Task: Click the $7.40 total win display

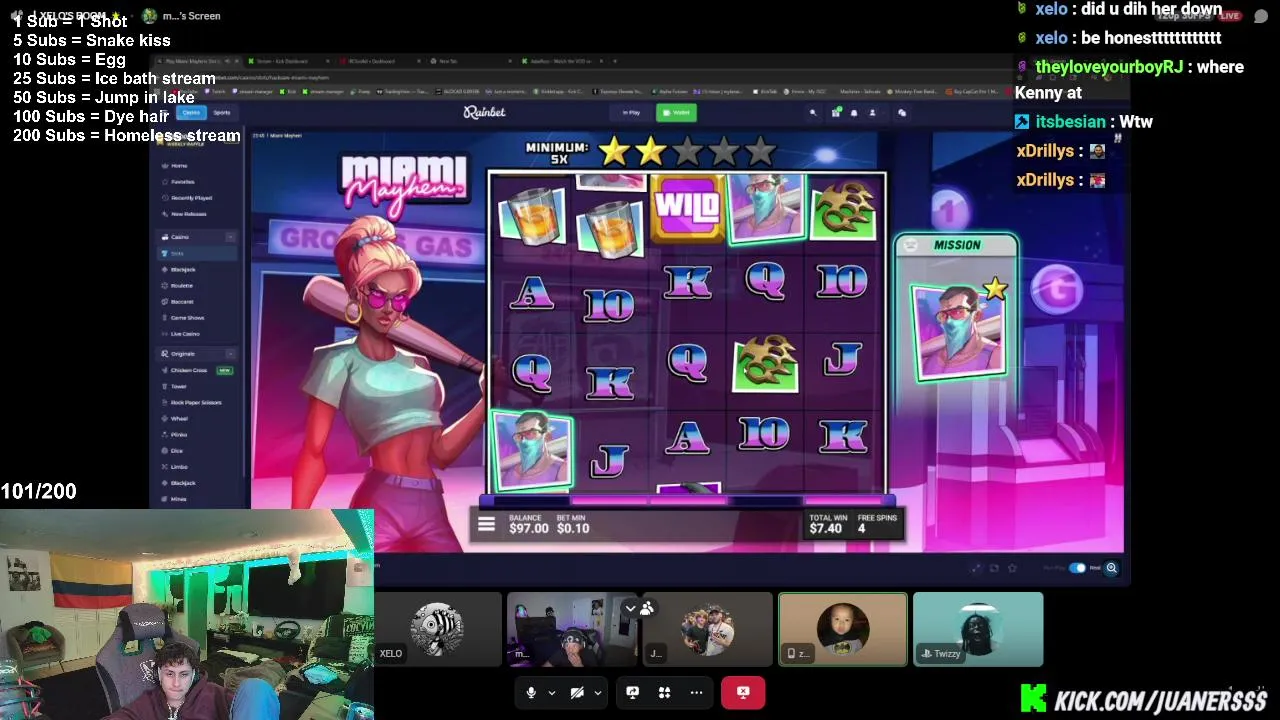Action: (826, 524)
